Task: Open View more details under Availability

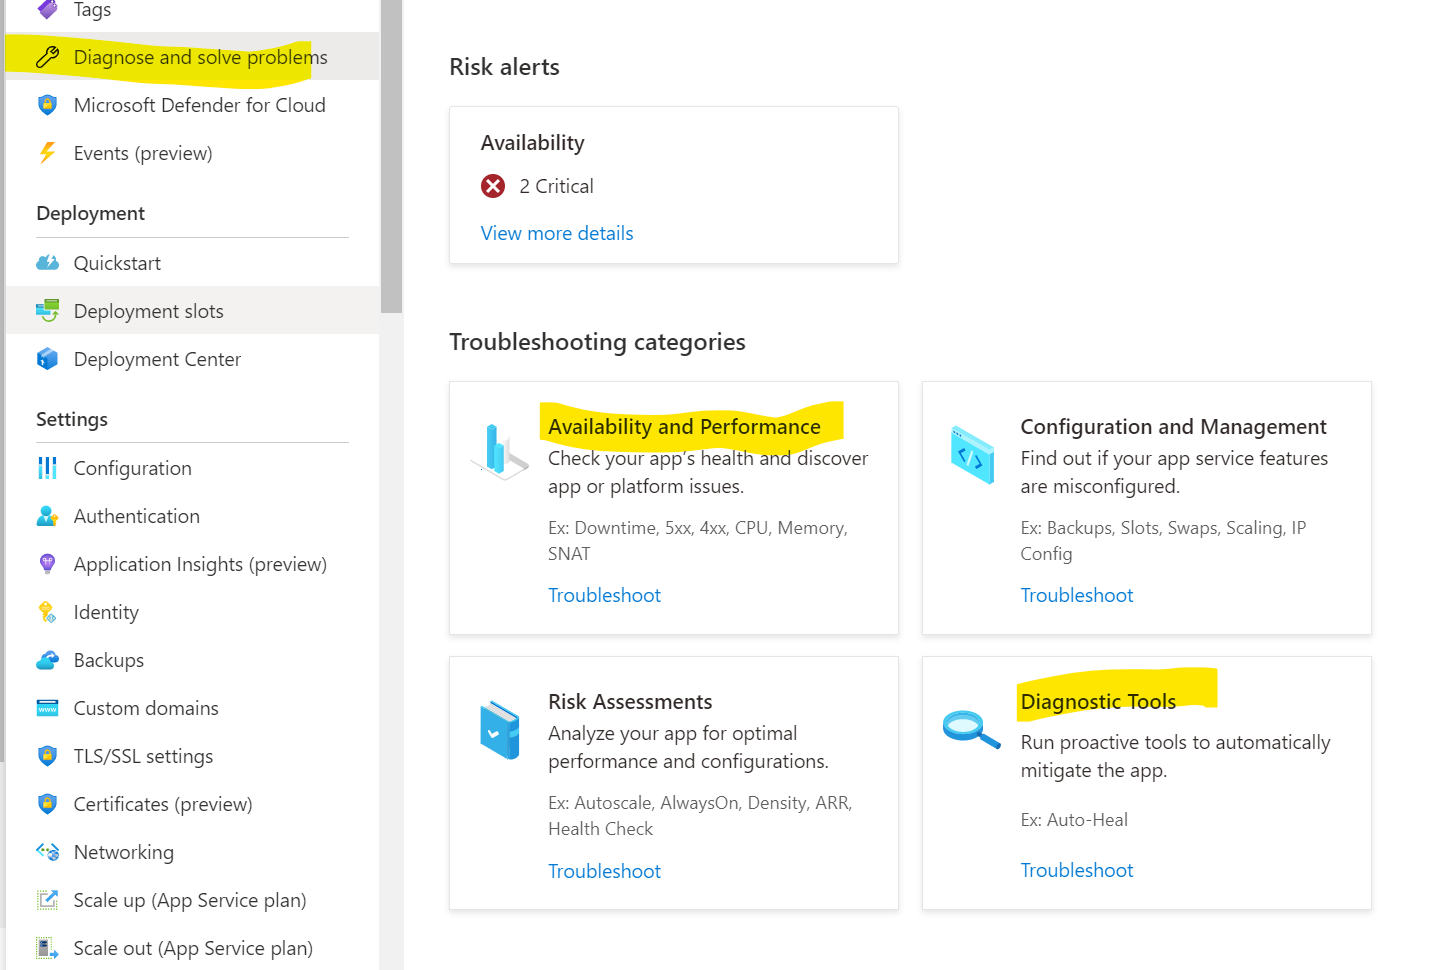Action: [x=557, y=233]
